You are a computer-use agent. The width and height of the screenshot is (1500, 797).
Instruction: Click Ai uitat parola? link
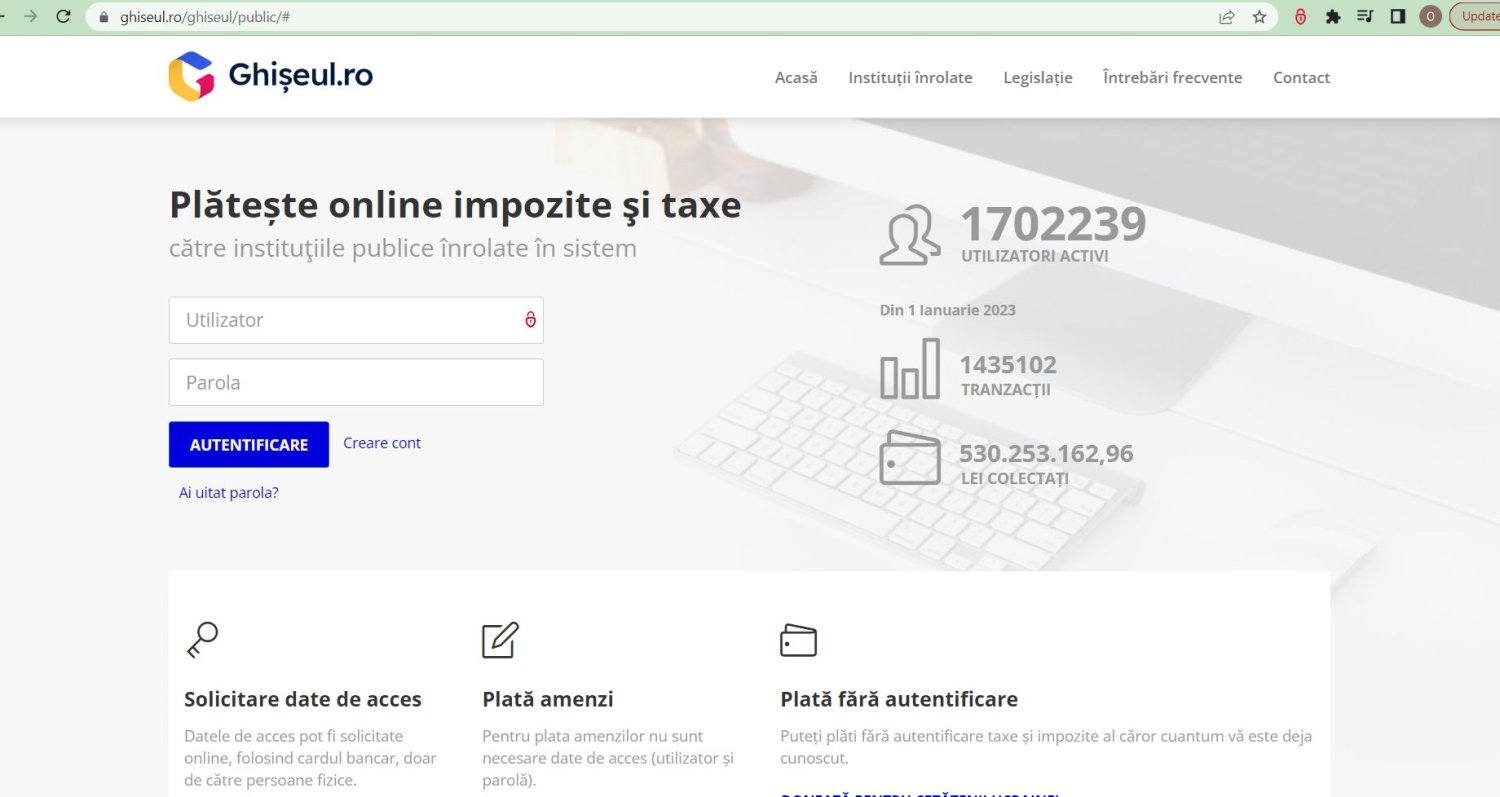point(228,492)
